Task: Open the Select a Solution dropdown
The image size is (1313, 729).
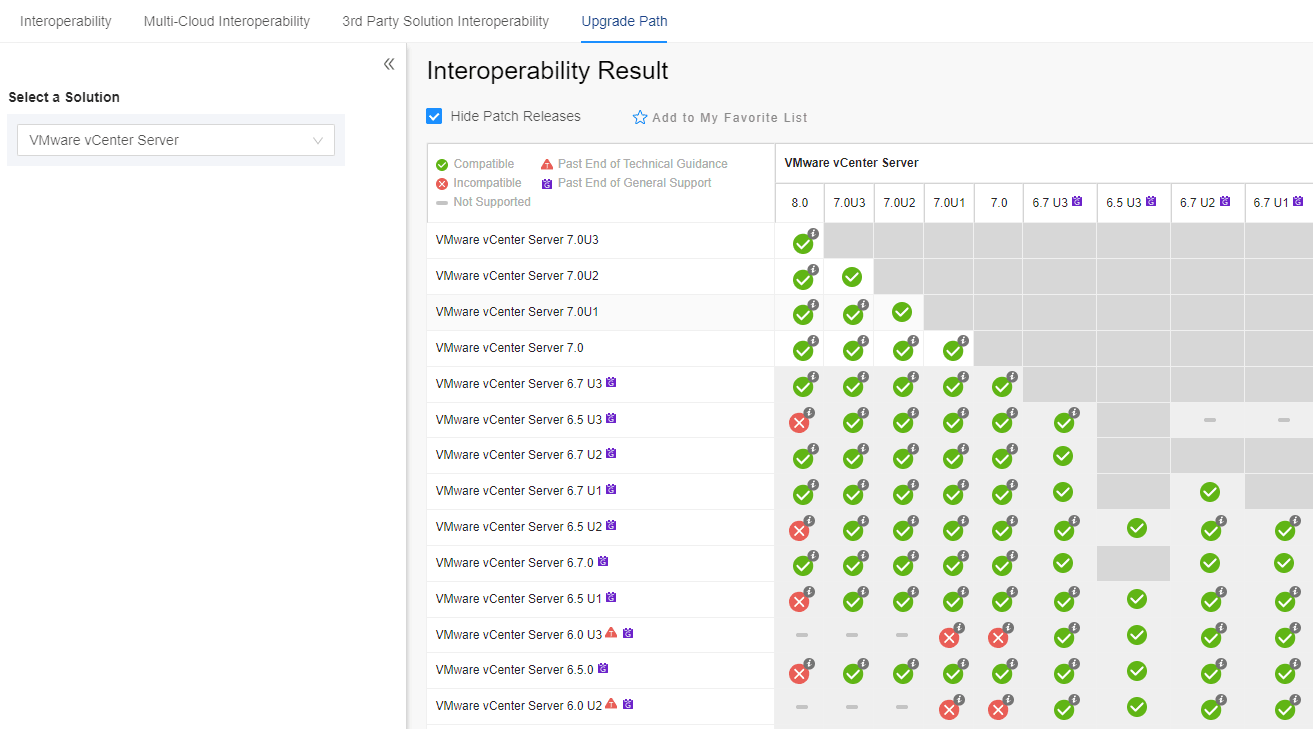Action: point(176,140)
